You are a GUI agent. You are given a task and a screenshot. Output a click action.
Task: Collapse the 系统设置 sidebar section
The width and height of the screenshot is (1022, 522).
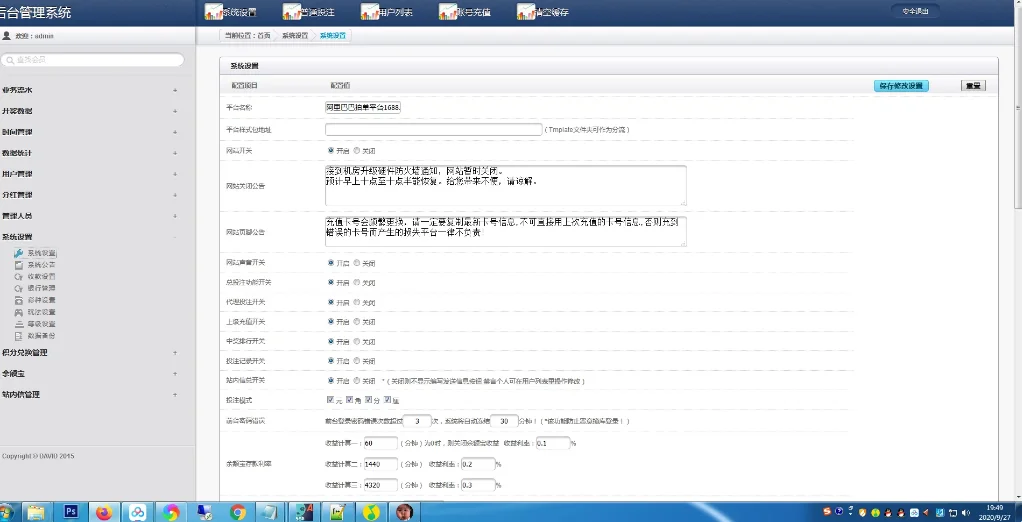click(x=174, y=237)
